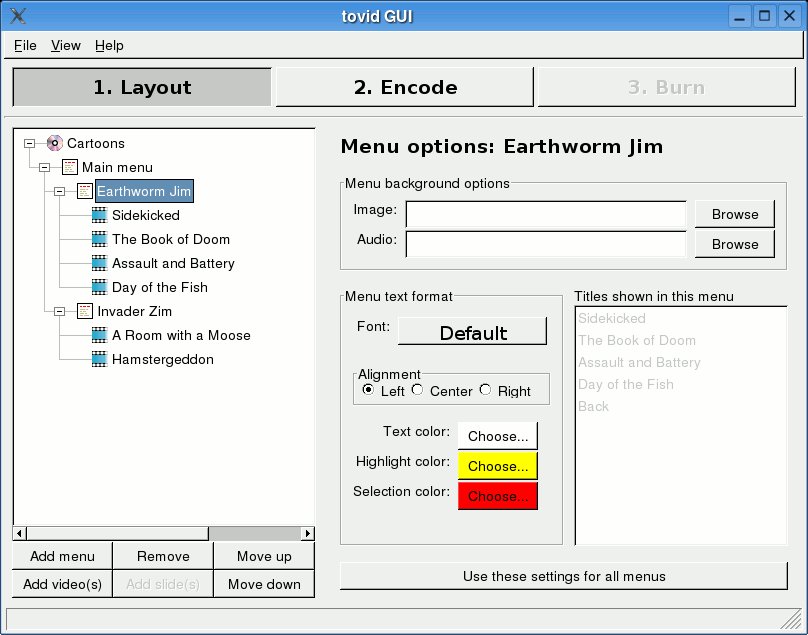Select the Cartoons disc label
808x635 pixels.
[96, 143]
